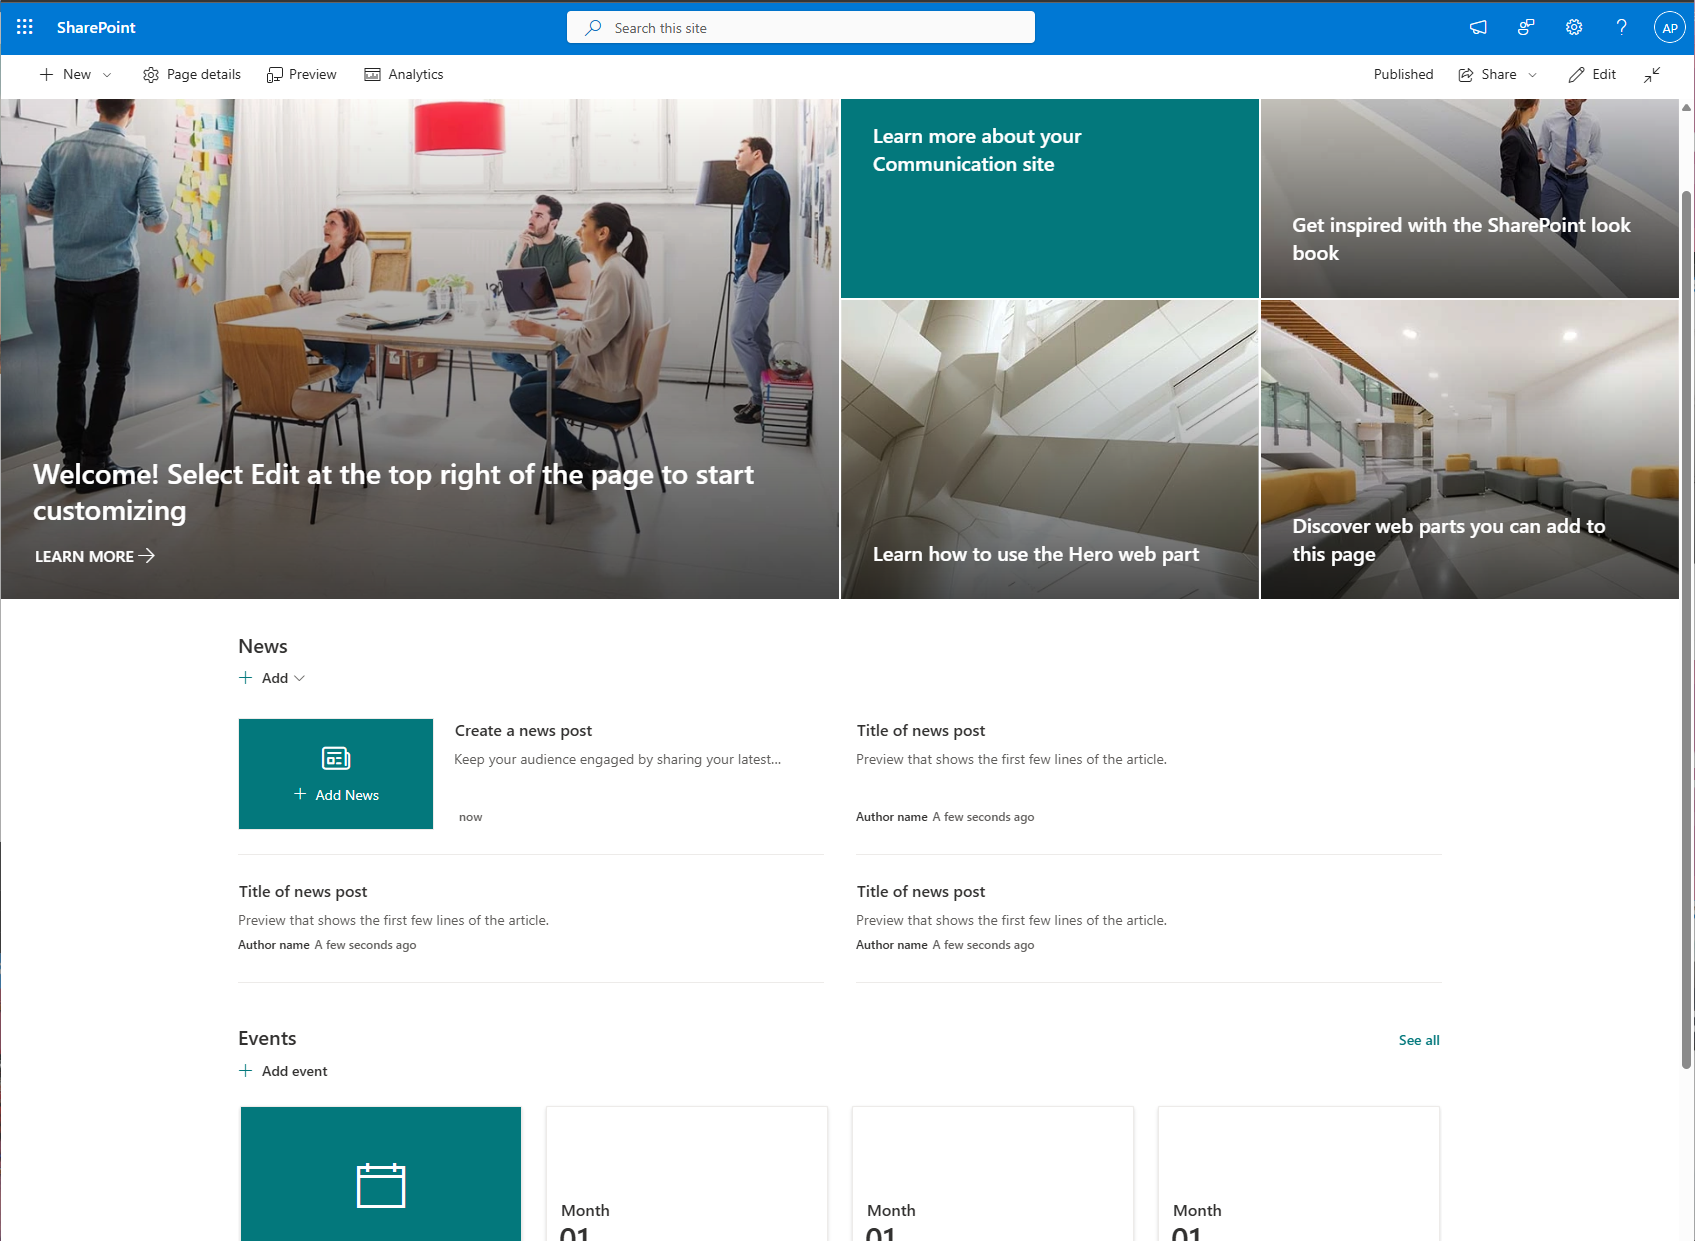The image size is (1695, 1241).
Task: Click the SharePoint home title
Action: click(96, 27)
